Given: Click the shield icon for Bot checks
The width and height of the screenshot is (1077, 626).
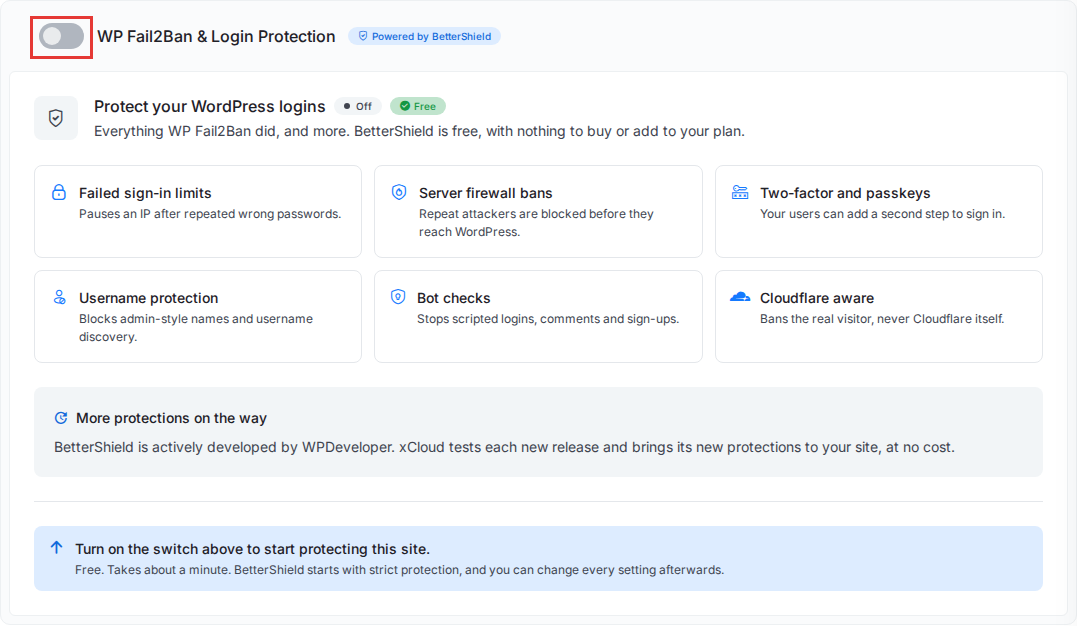Looking at the screenshot, I should pyautogui.click(x=398, y=297).
